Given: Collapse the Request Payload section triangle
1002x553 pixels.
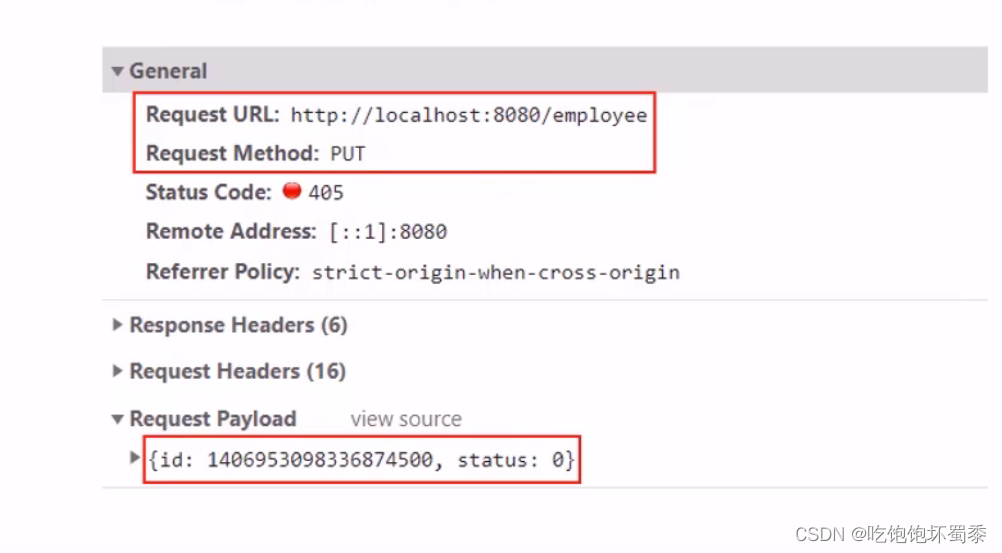Looking at the screenshot, I should 118,419.
